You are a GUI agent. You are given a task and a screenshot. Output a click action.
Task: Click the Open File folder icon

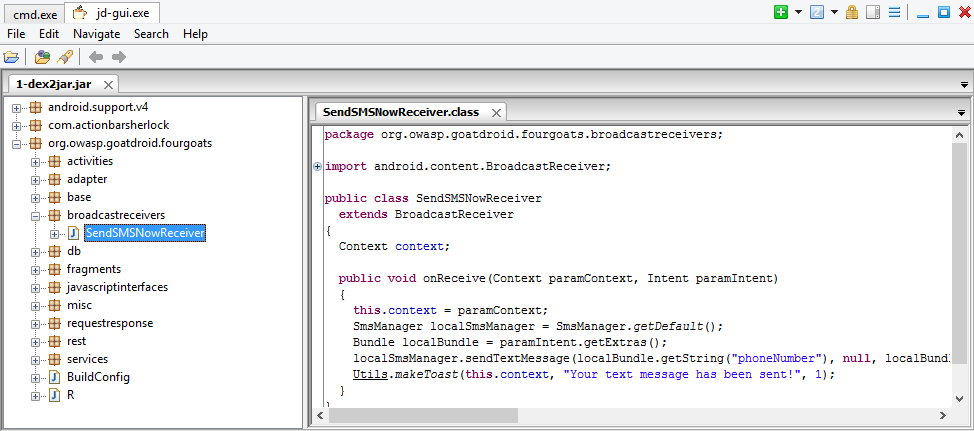click(11, 57)
